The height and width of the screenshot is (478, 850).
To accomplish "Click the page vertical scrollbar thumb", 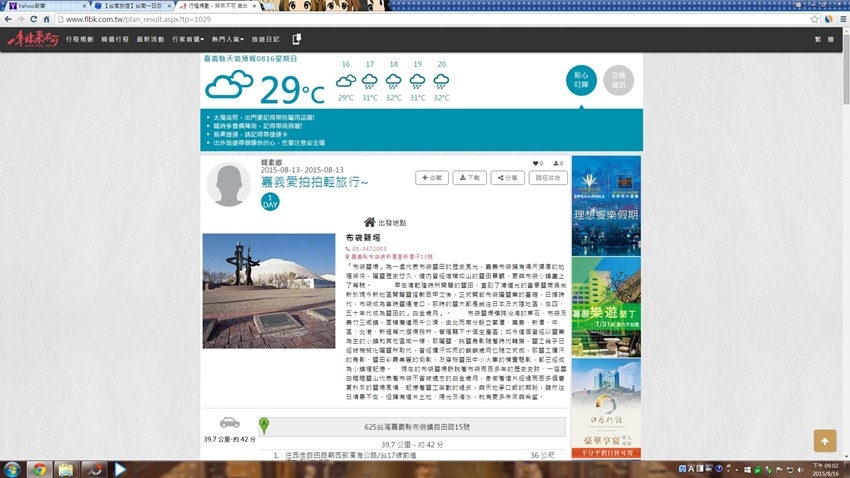I will [x=846, y=67].
